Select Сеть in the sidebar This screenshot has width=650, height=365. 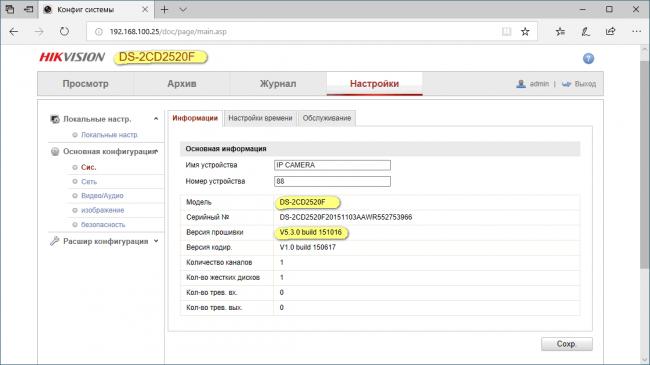89,182
